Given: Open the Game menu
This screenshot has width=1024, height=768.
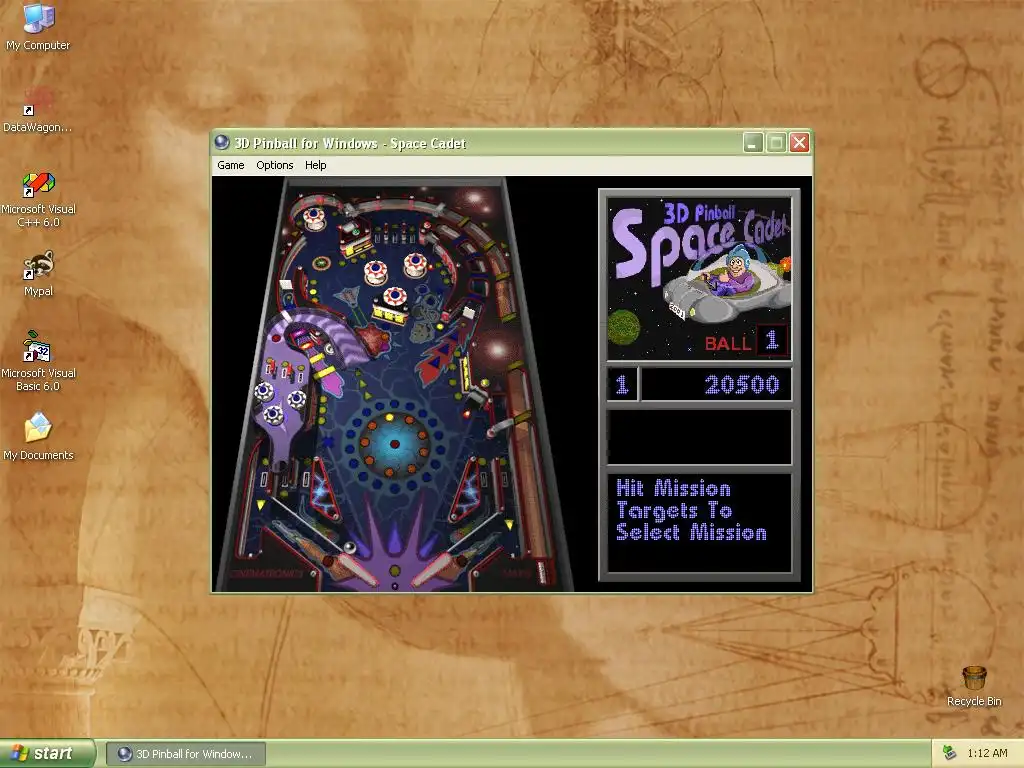Looking at the screenshot, I should tap(231, 165).
